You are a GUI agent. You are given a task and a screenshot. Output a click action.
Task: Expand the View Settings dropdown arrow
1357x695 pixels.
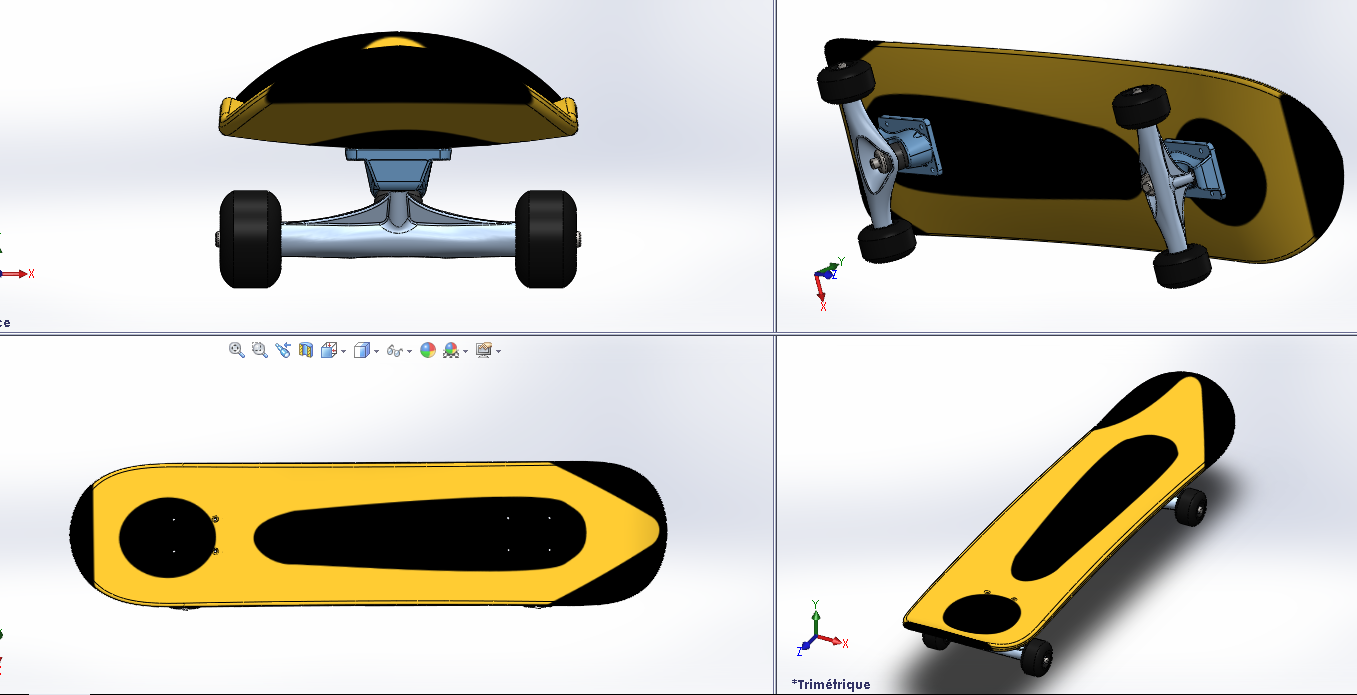tap(498, 351)
